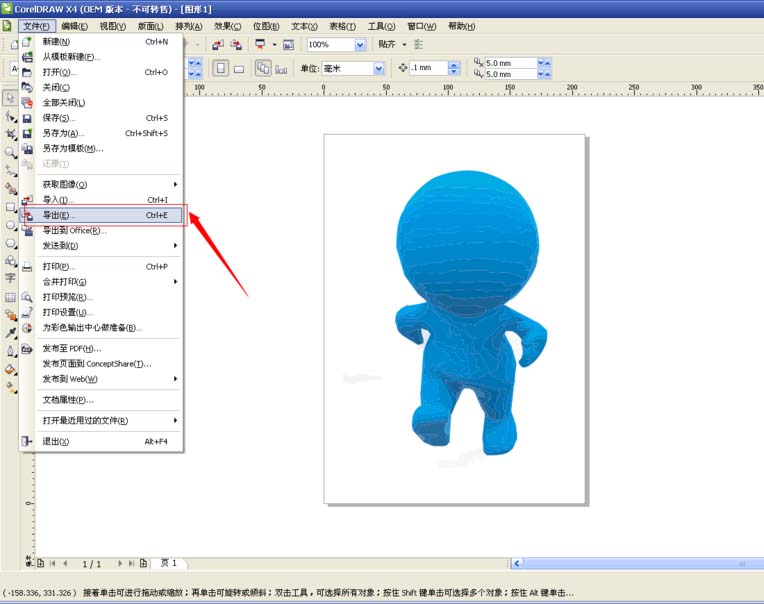Expand the Snap to dropdown arrow
The width and height of the screenshot is (764, 604).
404,44
